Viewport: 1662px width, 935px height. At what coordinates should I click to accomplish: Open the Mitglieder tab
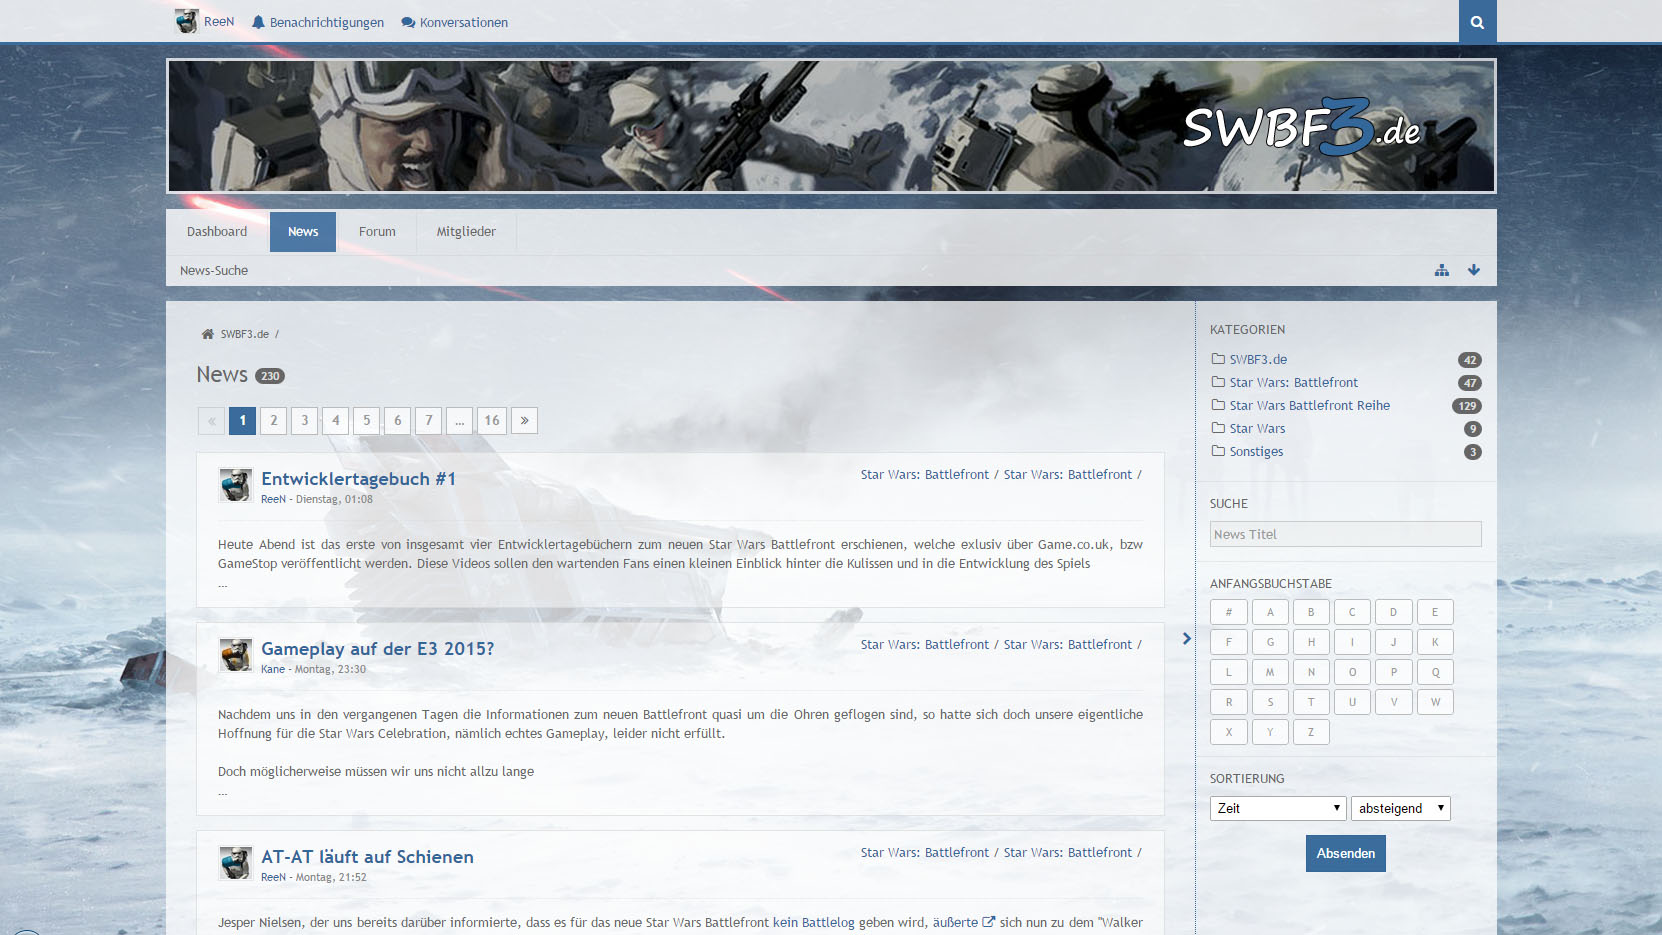[466, 231]
